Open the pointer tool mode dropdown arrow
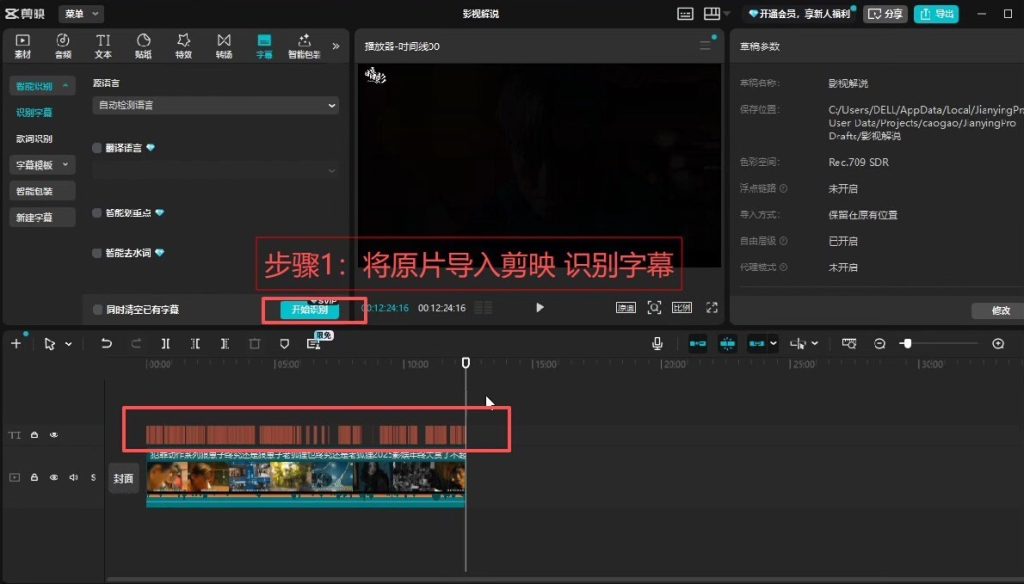The width and height of the screenshot is (1024, 584). 68,344
